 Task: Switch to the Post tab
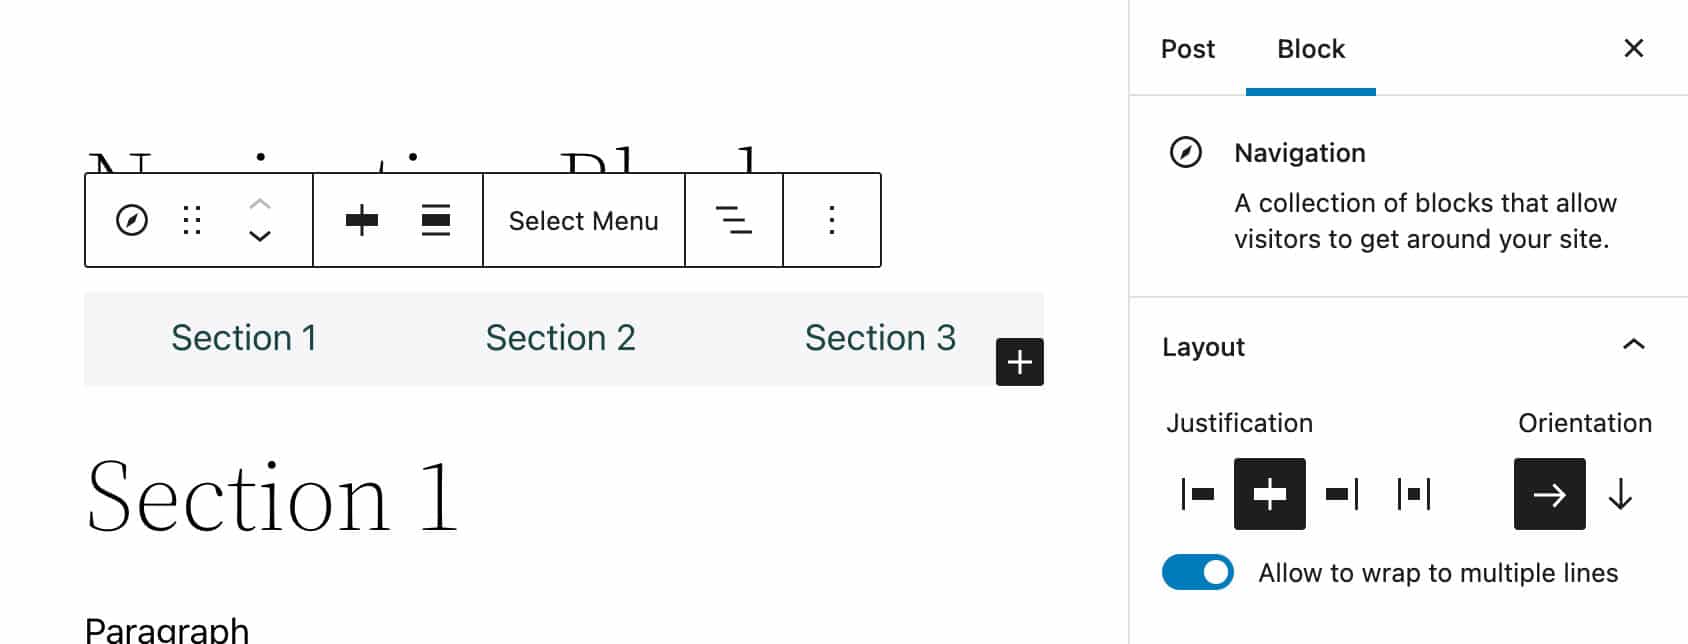pos(1187,48)
